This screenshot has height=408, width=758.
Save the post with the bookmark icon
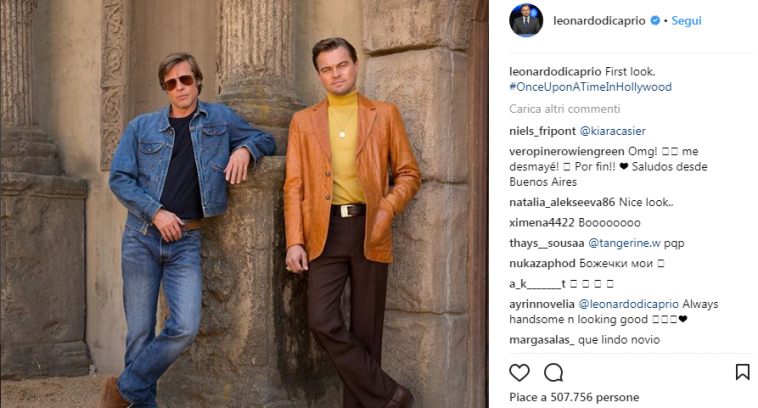point(743,372)
